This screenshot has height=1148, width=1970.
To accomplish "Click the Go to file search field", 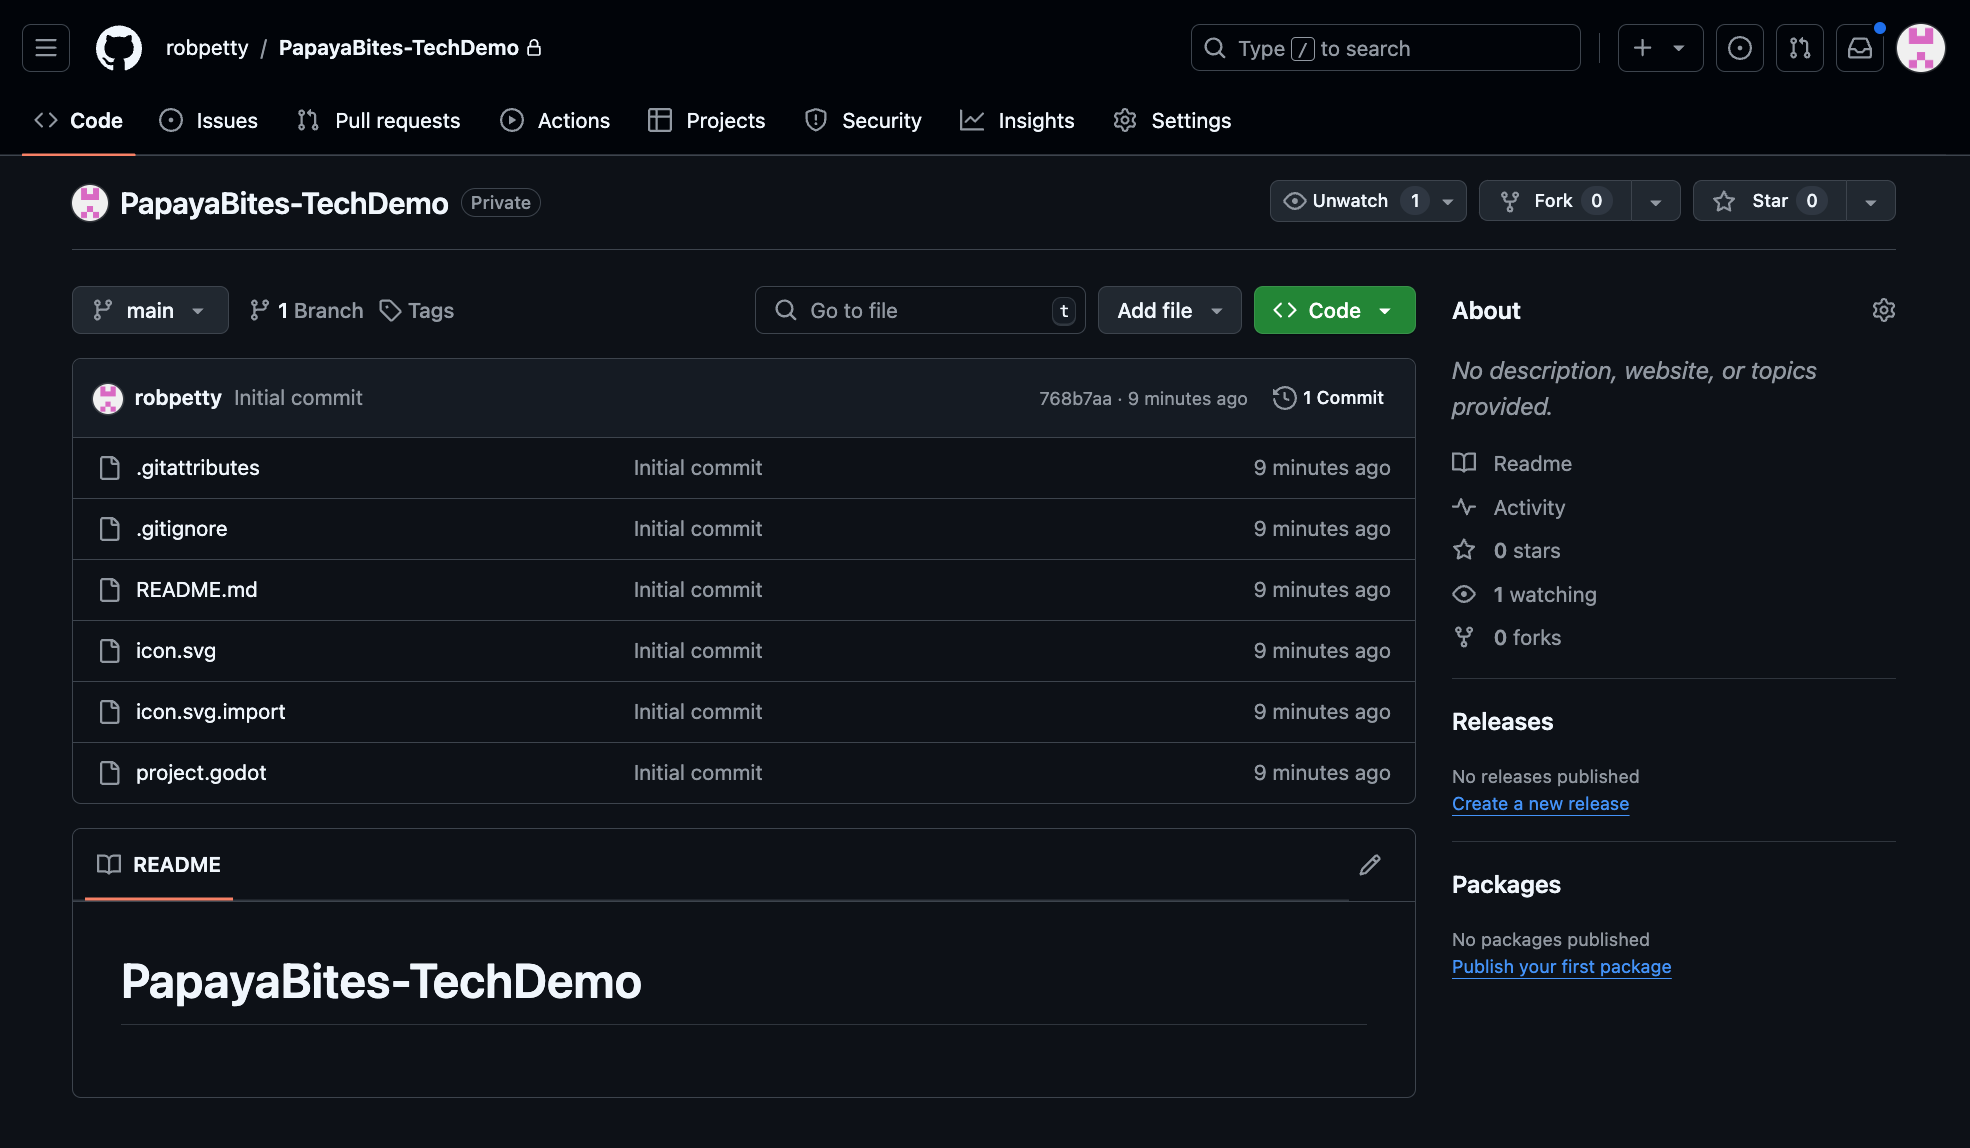I will coord(920,310).
